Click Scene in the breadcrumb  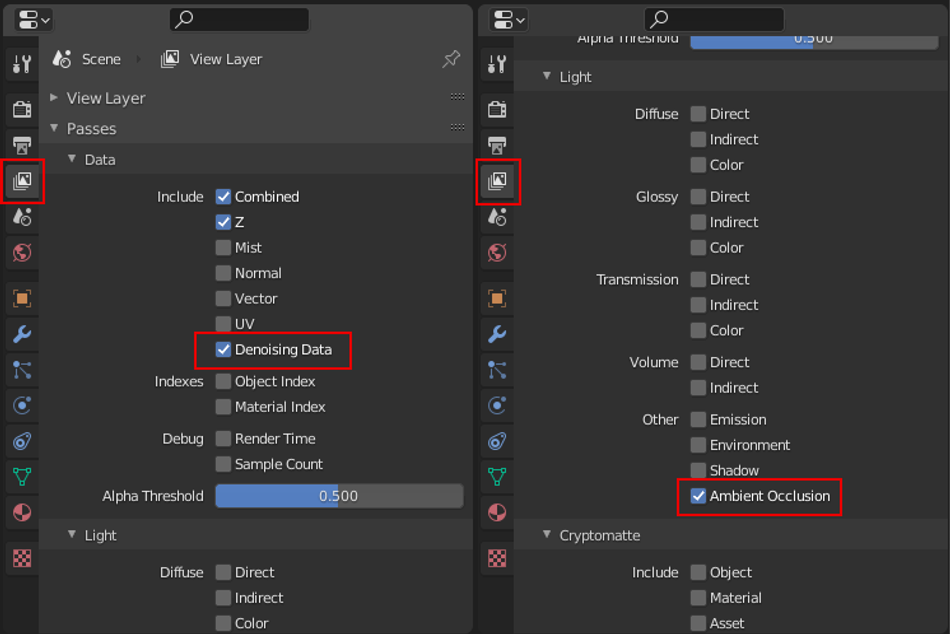coord(101,59)
